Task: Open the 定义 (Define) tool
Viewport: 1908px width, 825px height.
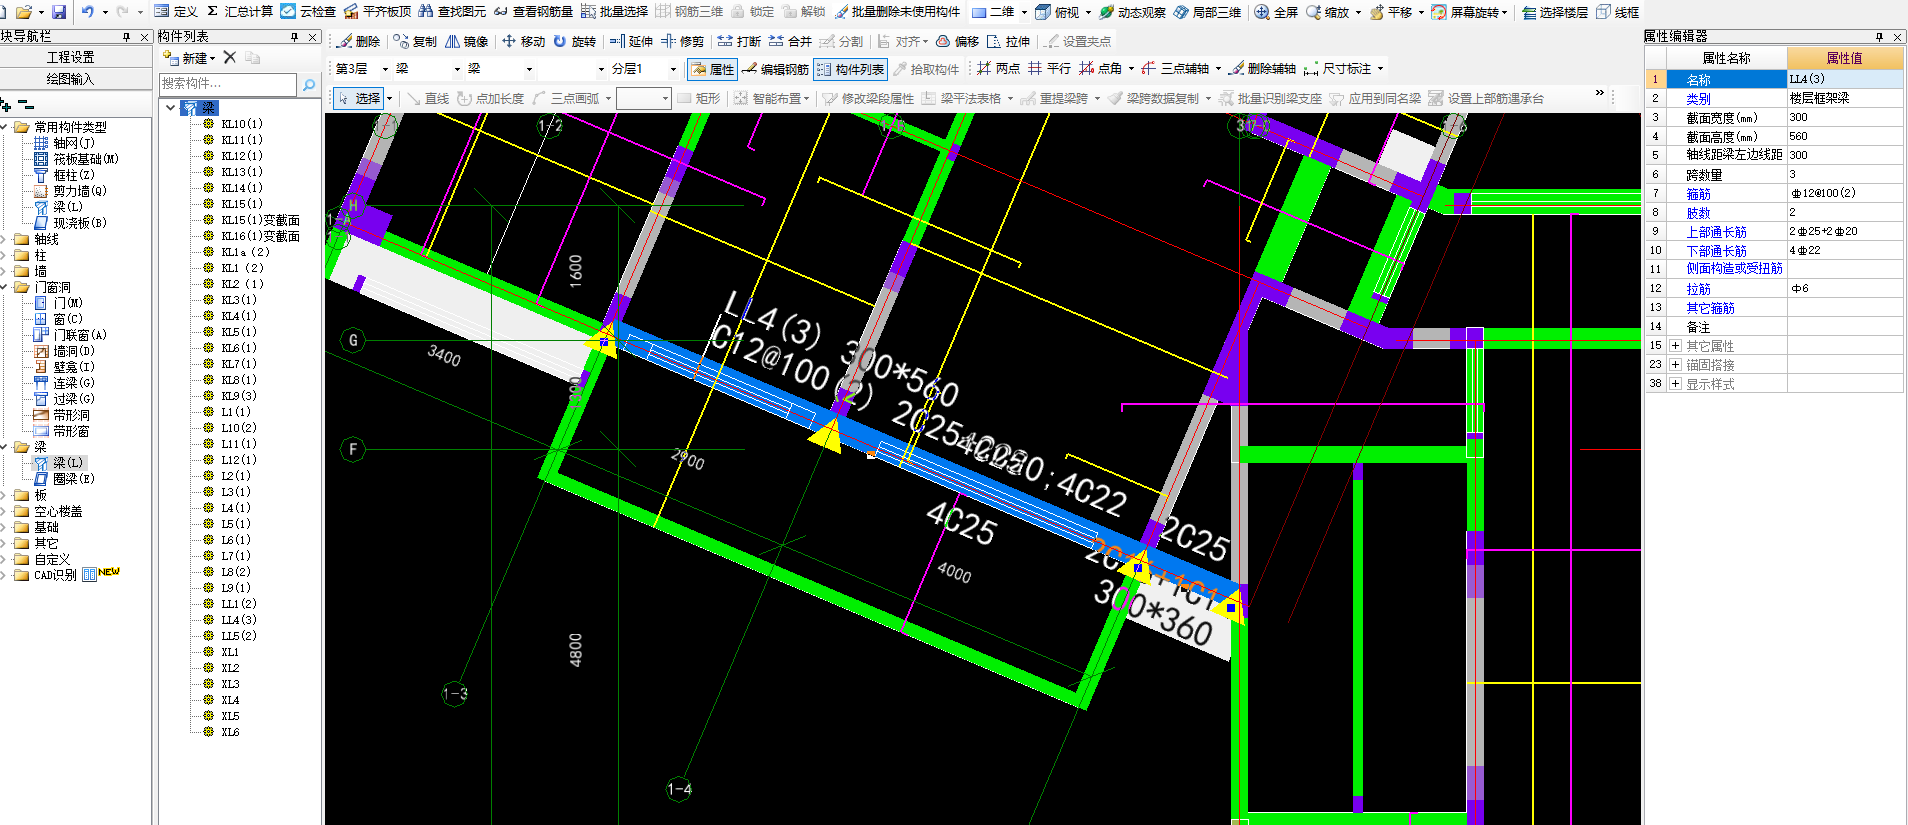Action: tap(176, 12)
